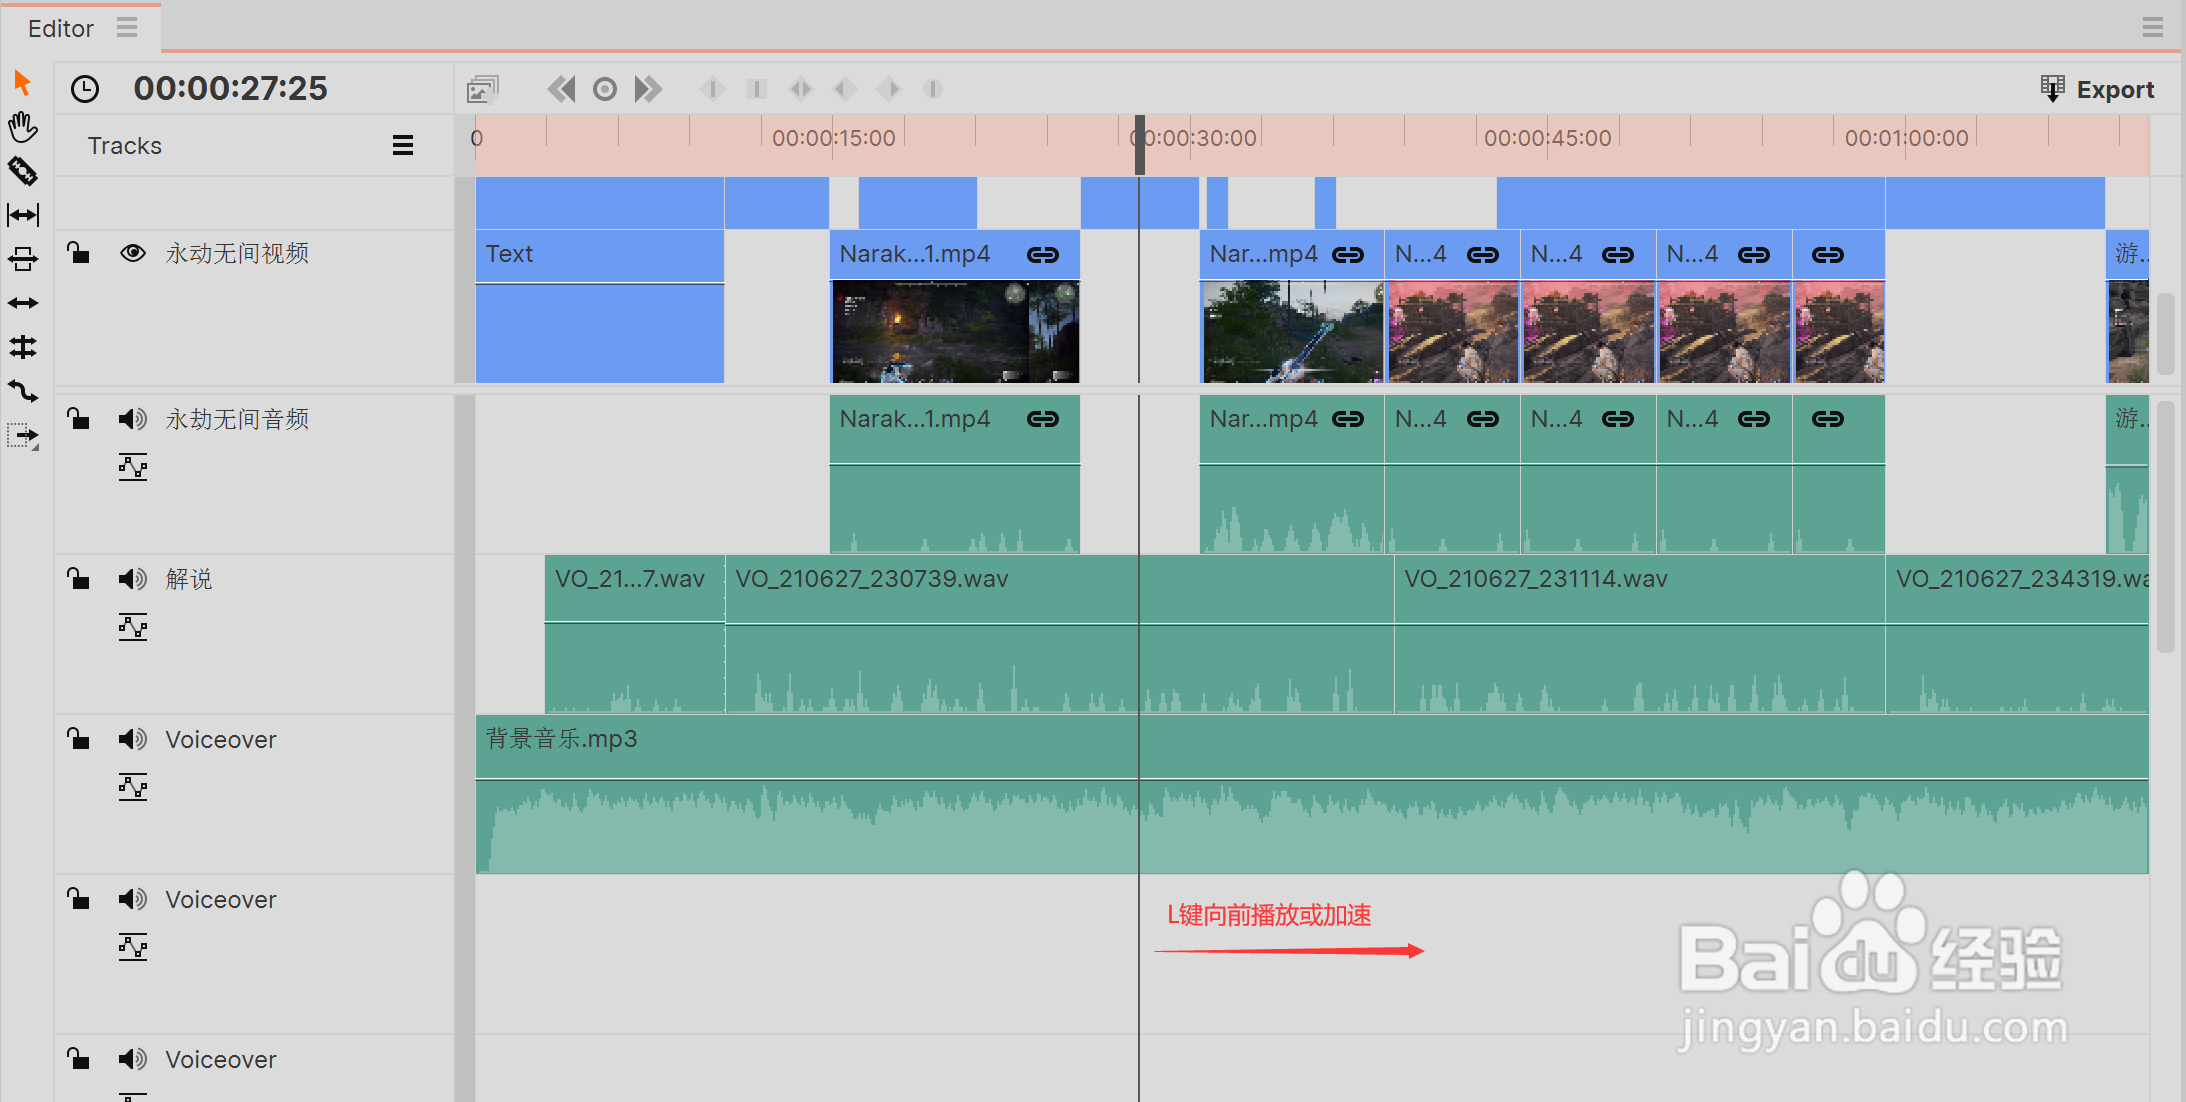Open panel options menu at top right

tap(2152, 28)
